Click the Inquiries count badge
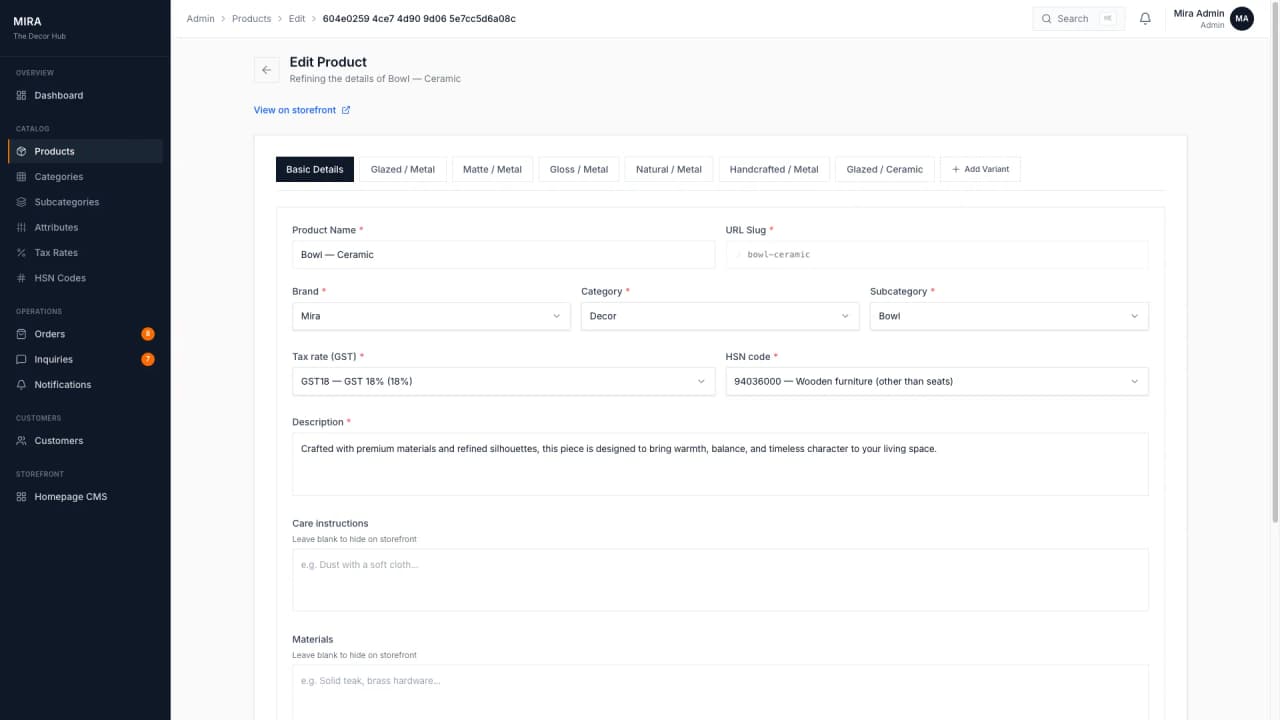 (x=148, y=359)
